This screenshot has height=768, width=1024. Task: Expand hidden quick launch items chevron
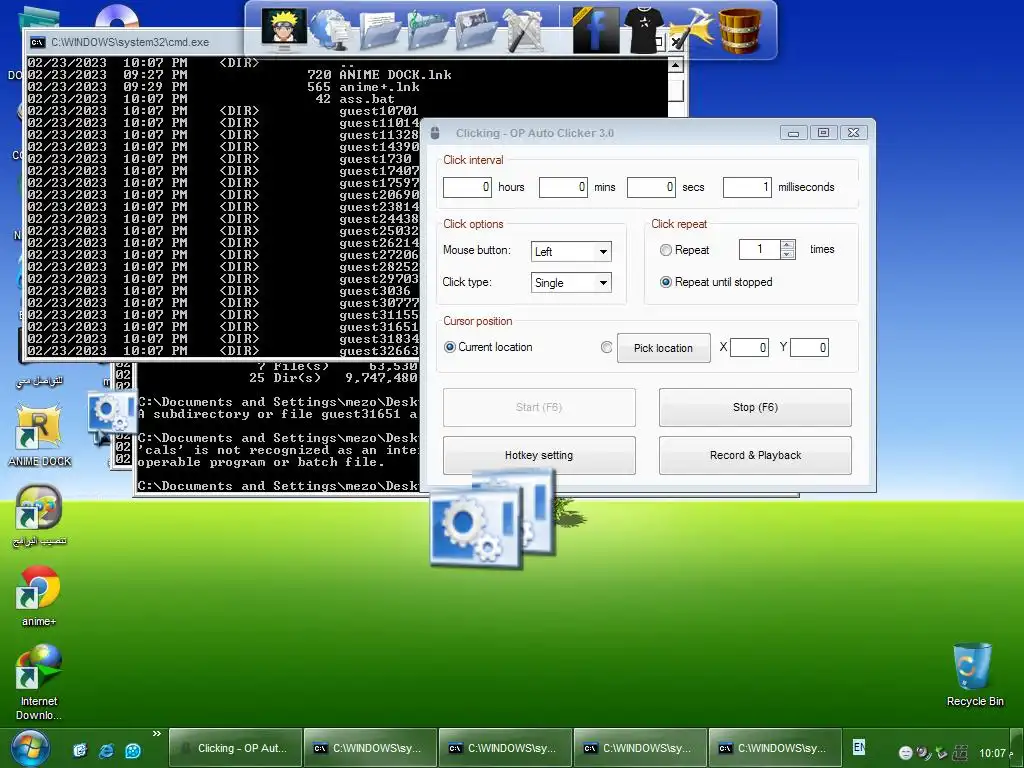pyautogui.click(x=157, y=734)
